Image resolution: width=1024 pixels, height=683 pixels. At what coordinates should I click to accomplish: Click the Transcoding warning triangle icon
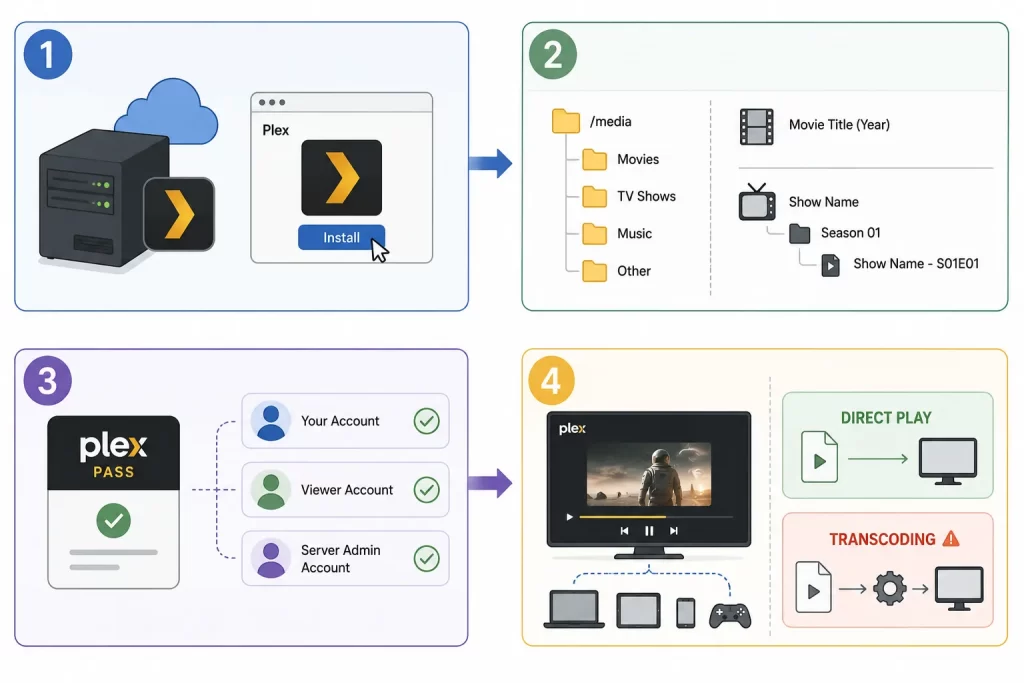point(951,539)
